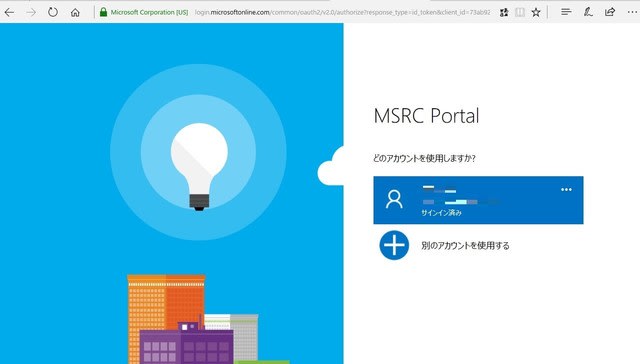Open the web notes pen icon

(588, 12)
